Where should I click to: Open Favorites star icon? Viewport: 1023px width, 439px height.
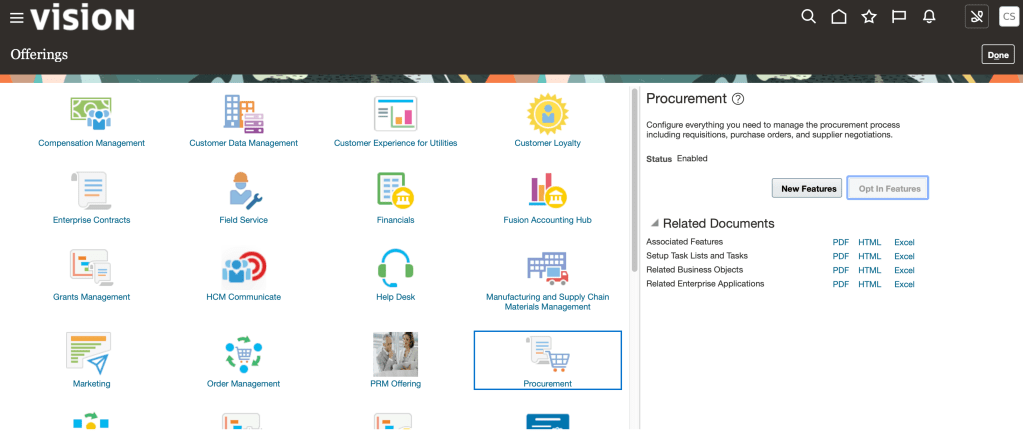tap(869, 17)
